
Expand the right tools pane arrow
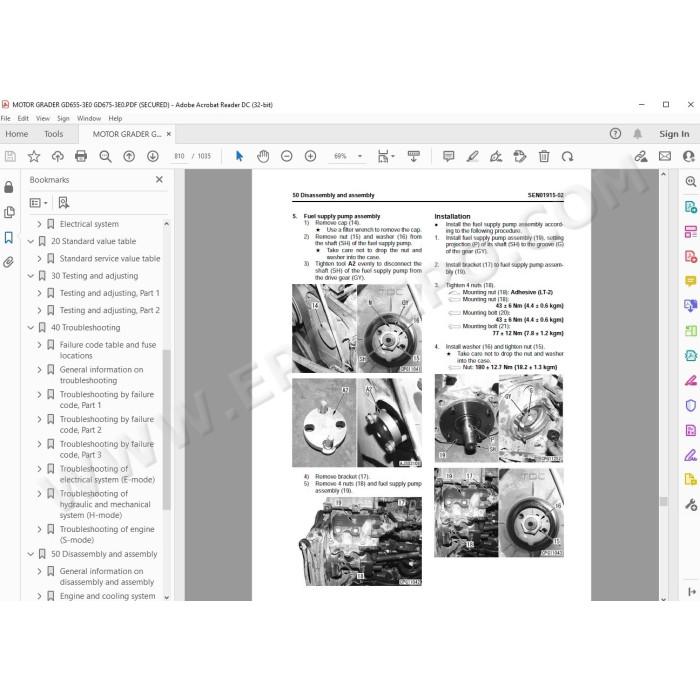692,592
